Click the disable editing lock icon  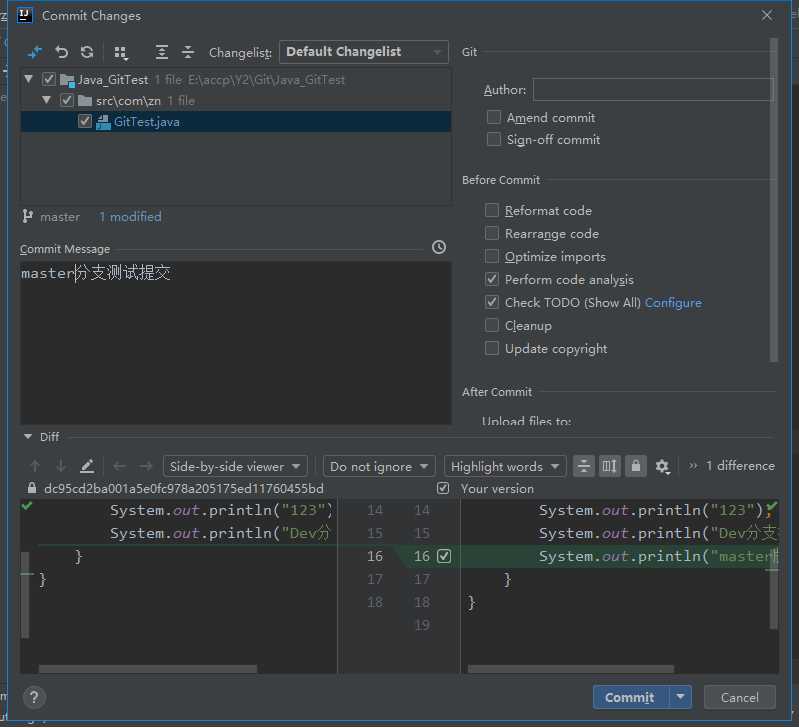point(635,466)
